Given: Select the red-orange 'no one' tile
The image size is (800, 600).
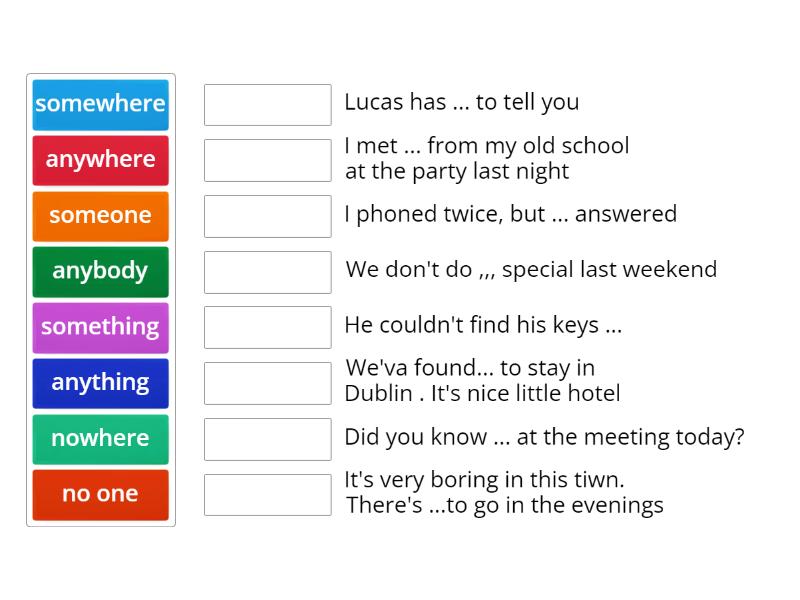Looking at the screenshot, I should click(x=100, y=494).
